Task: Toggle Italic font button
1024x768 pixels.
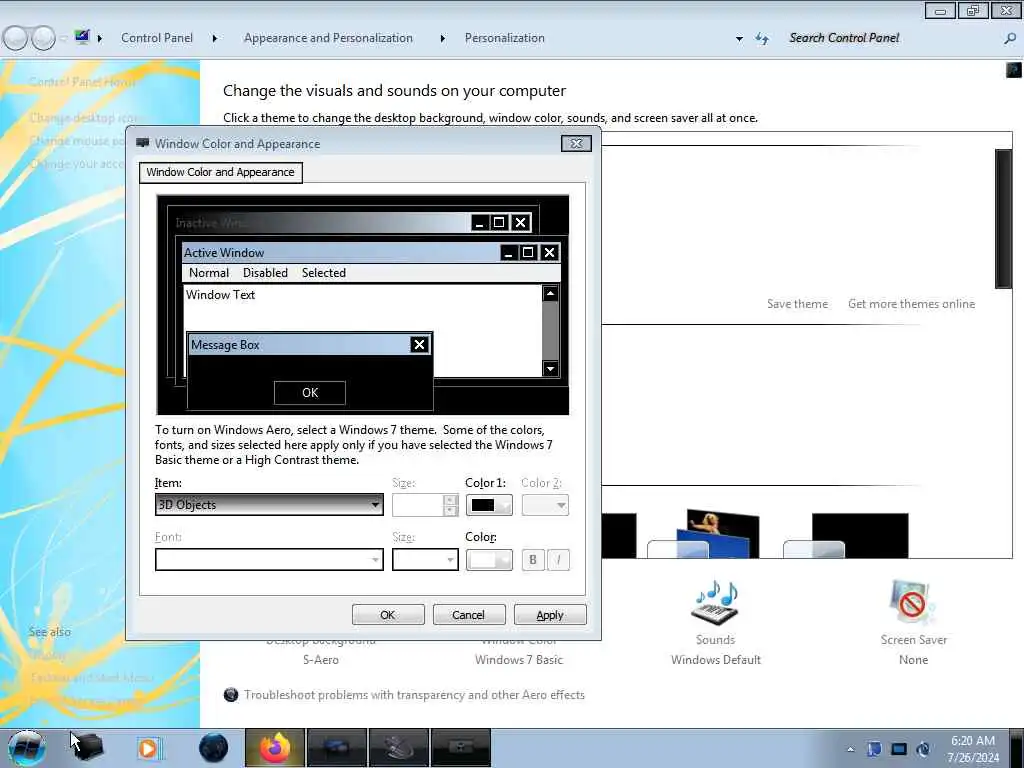Action: 558,560
